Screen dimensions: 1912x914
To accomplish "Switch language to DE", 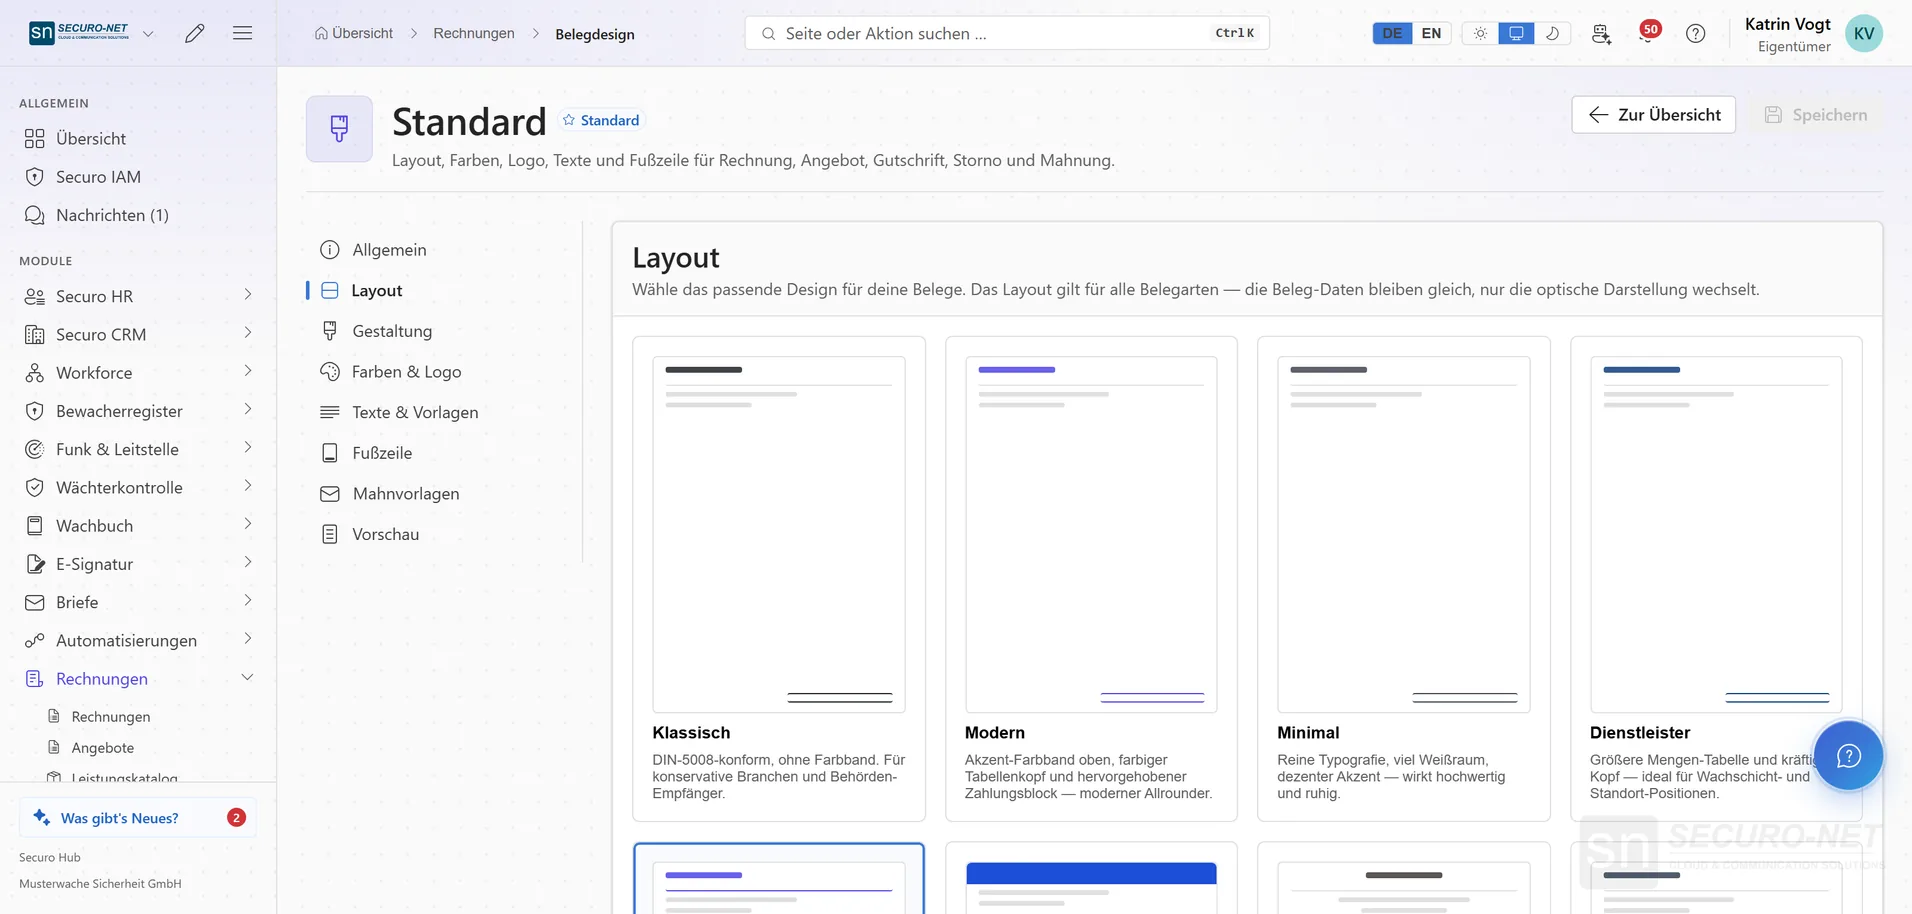I will pyautogui.click(x=1392, y=33).
